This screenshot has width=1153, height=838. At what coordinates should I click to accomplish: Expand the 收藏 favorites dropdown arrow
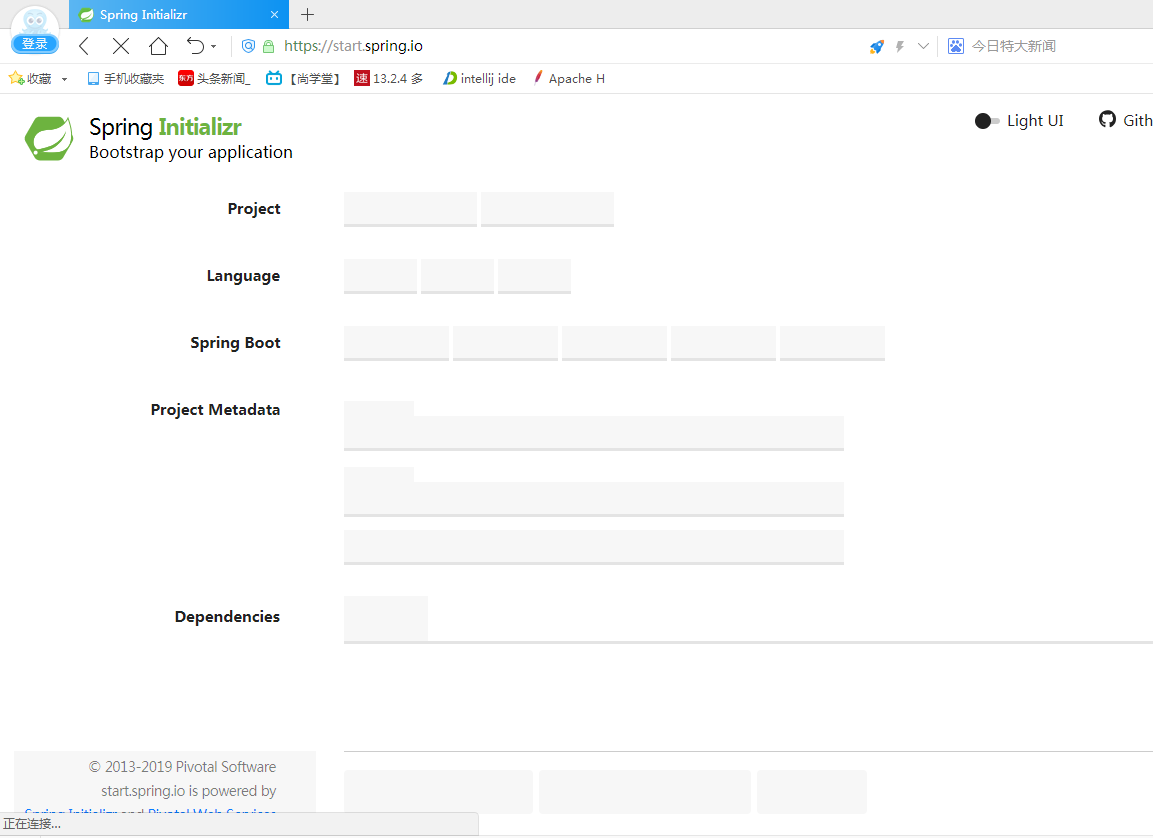(65, 79)
